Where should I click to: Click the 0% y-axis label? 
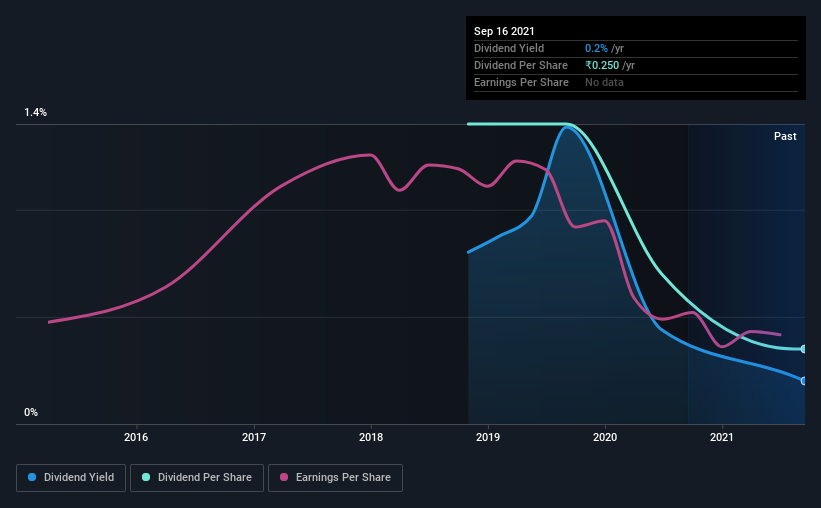[31, 412]
